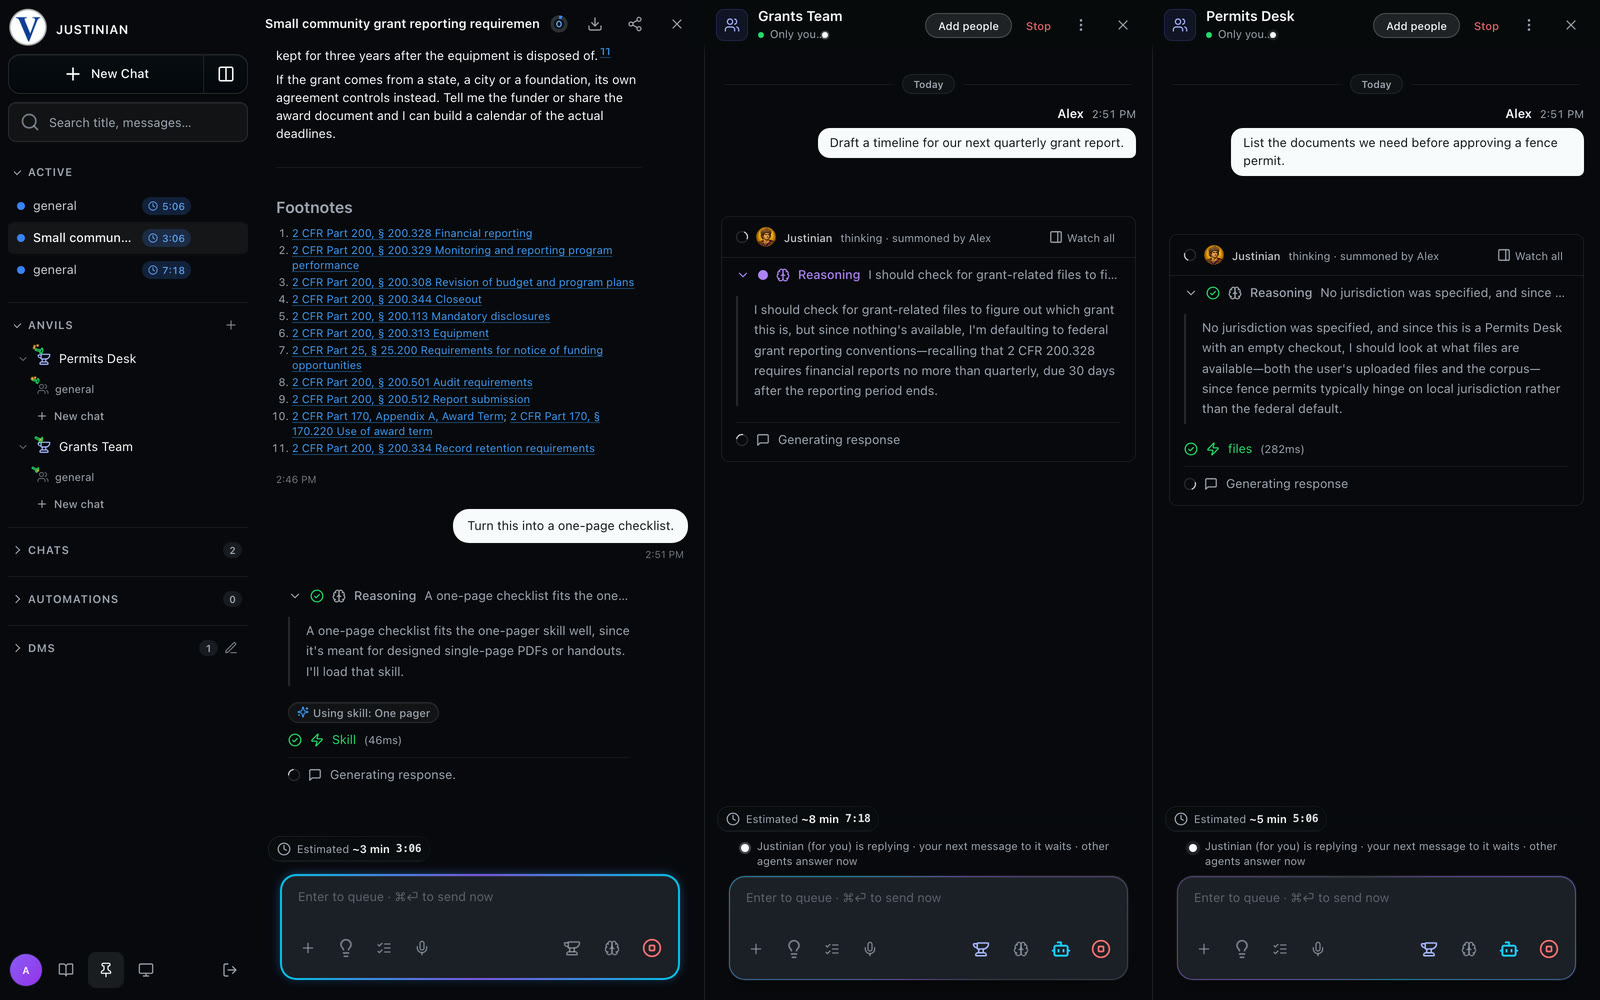The width and height of the screenshot is (1600, 1000).
Task: Toggle the anvil icon in Permits Desk composer
Action: (x=1429, y=949)
